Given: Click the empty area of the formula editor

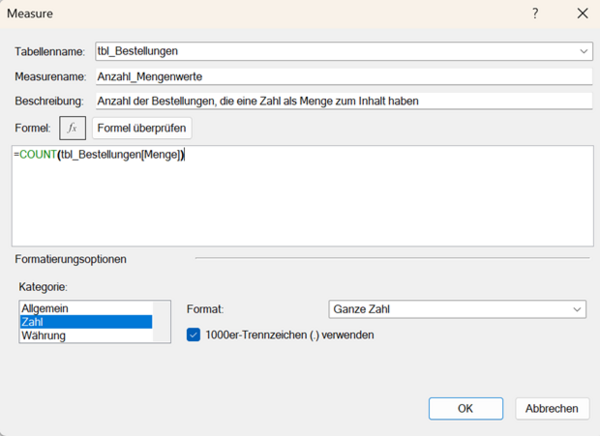Looking at the screenshot, I should [300, 210].
